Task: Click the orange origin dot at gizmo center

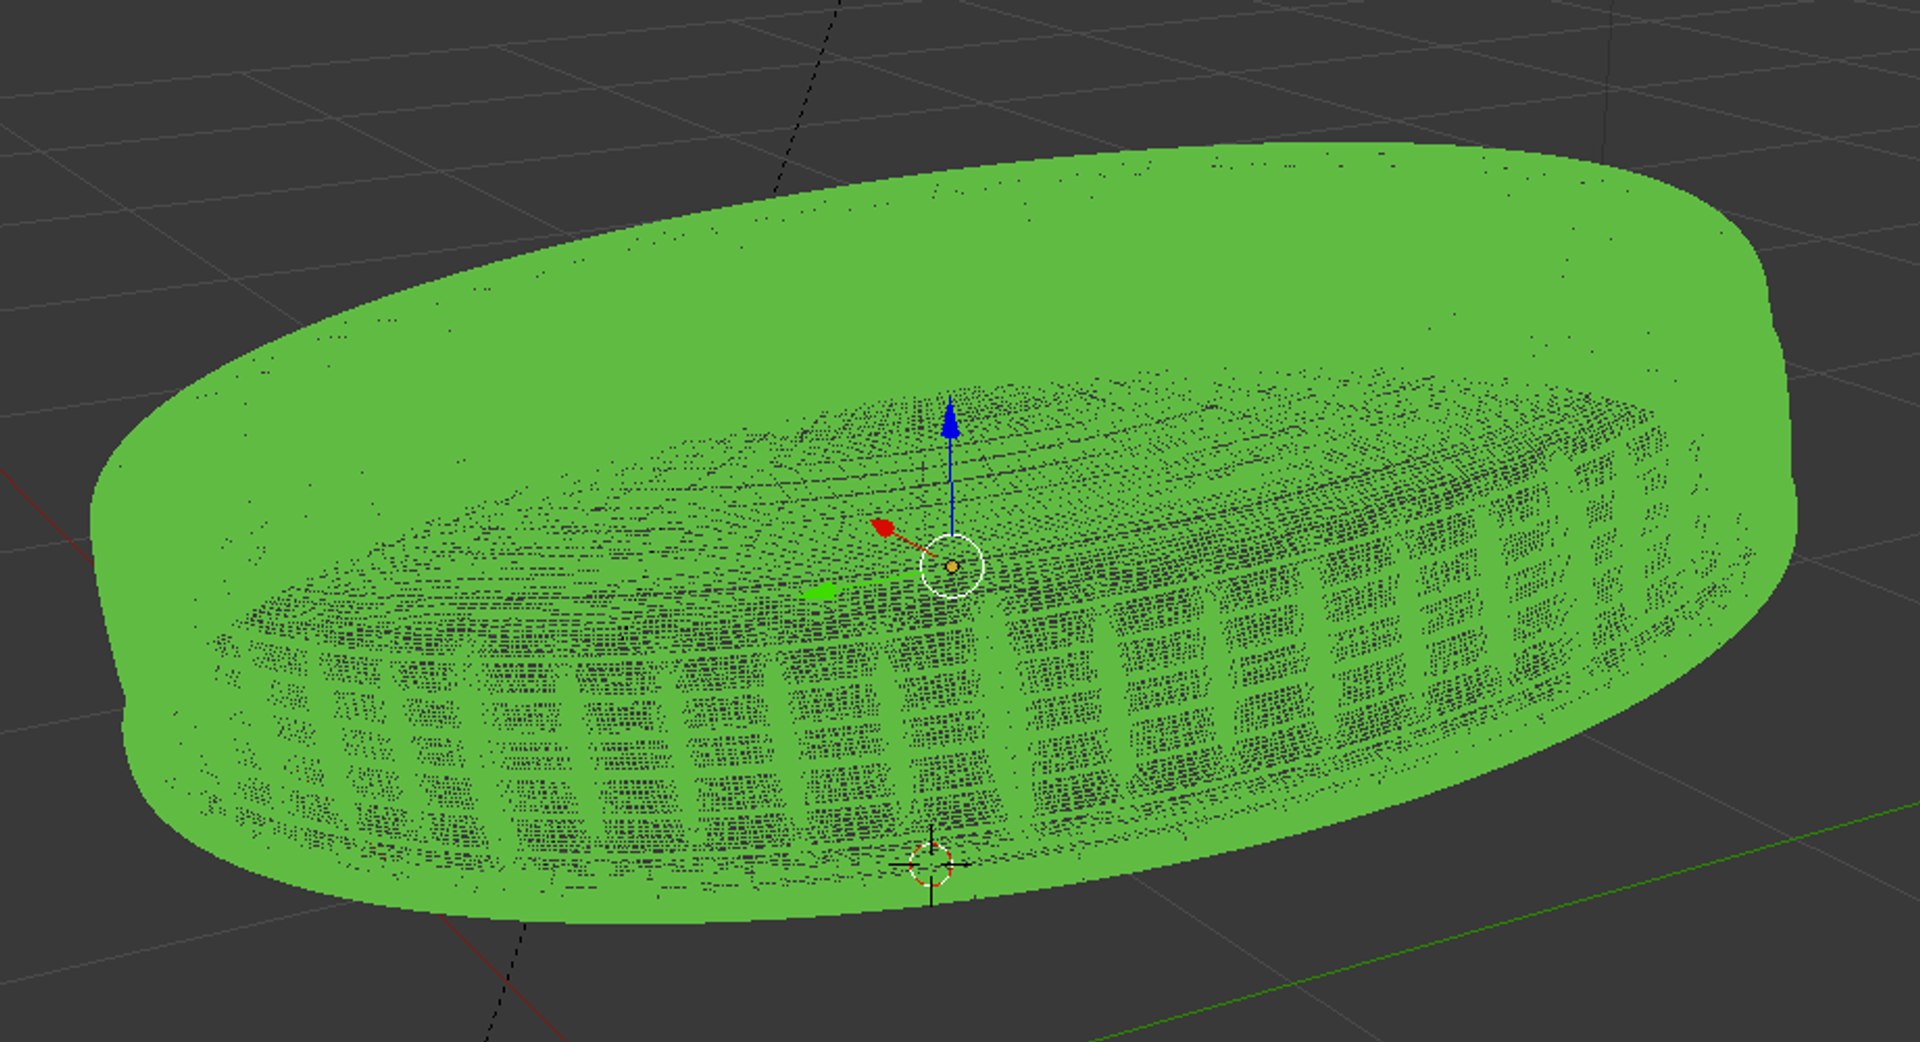Action: coord(952,567)
